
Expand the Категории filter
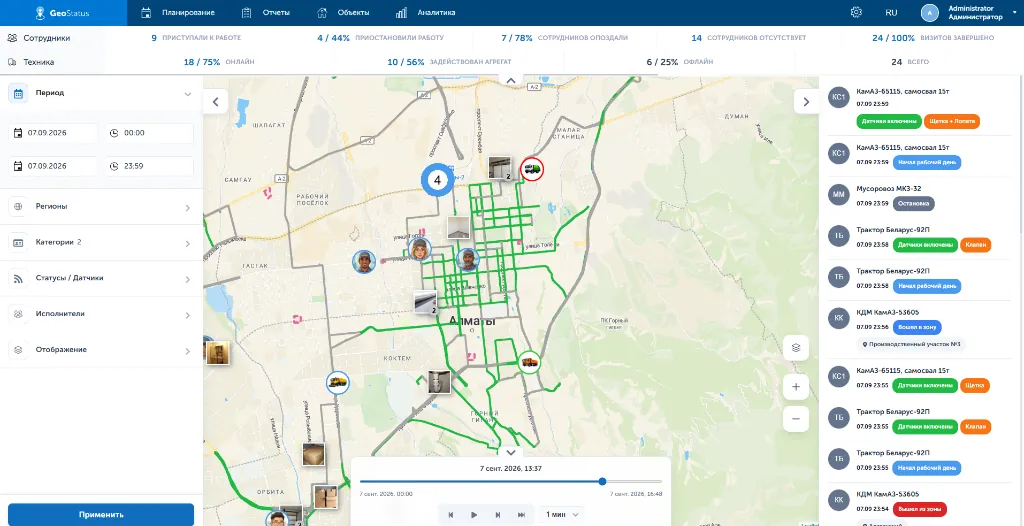(x=188, y=244)
